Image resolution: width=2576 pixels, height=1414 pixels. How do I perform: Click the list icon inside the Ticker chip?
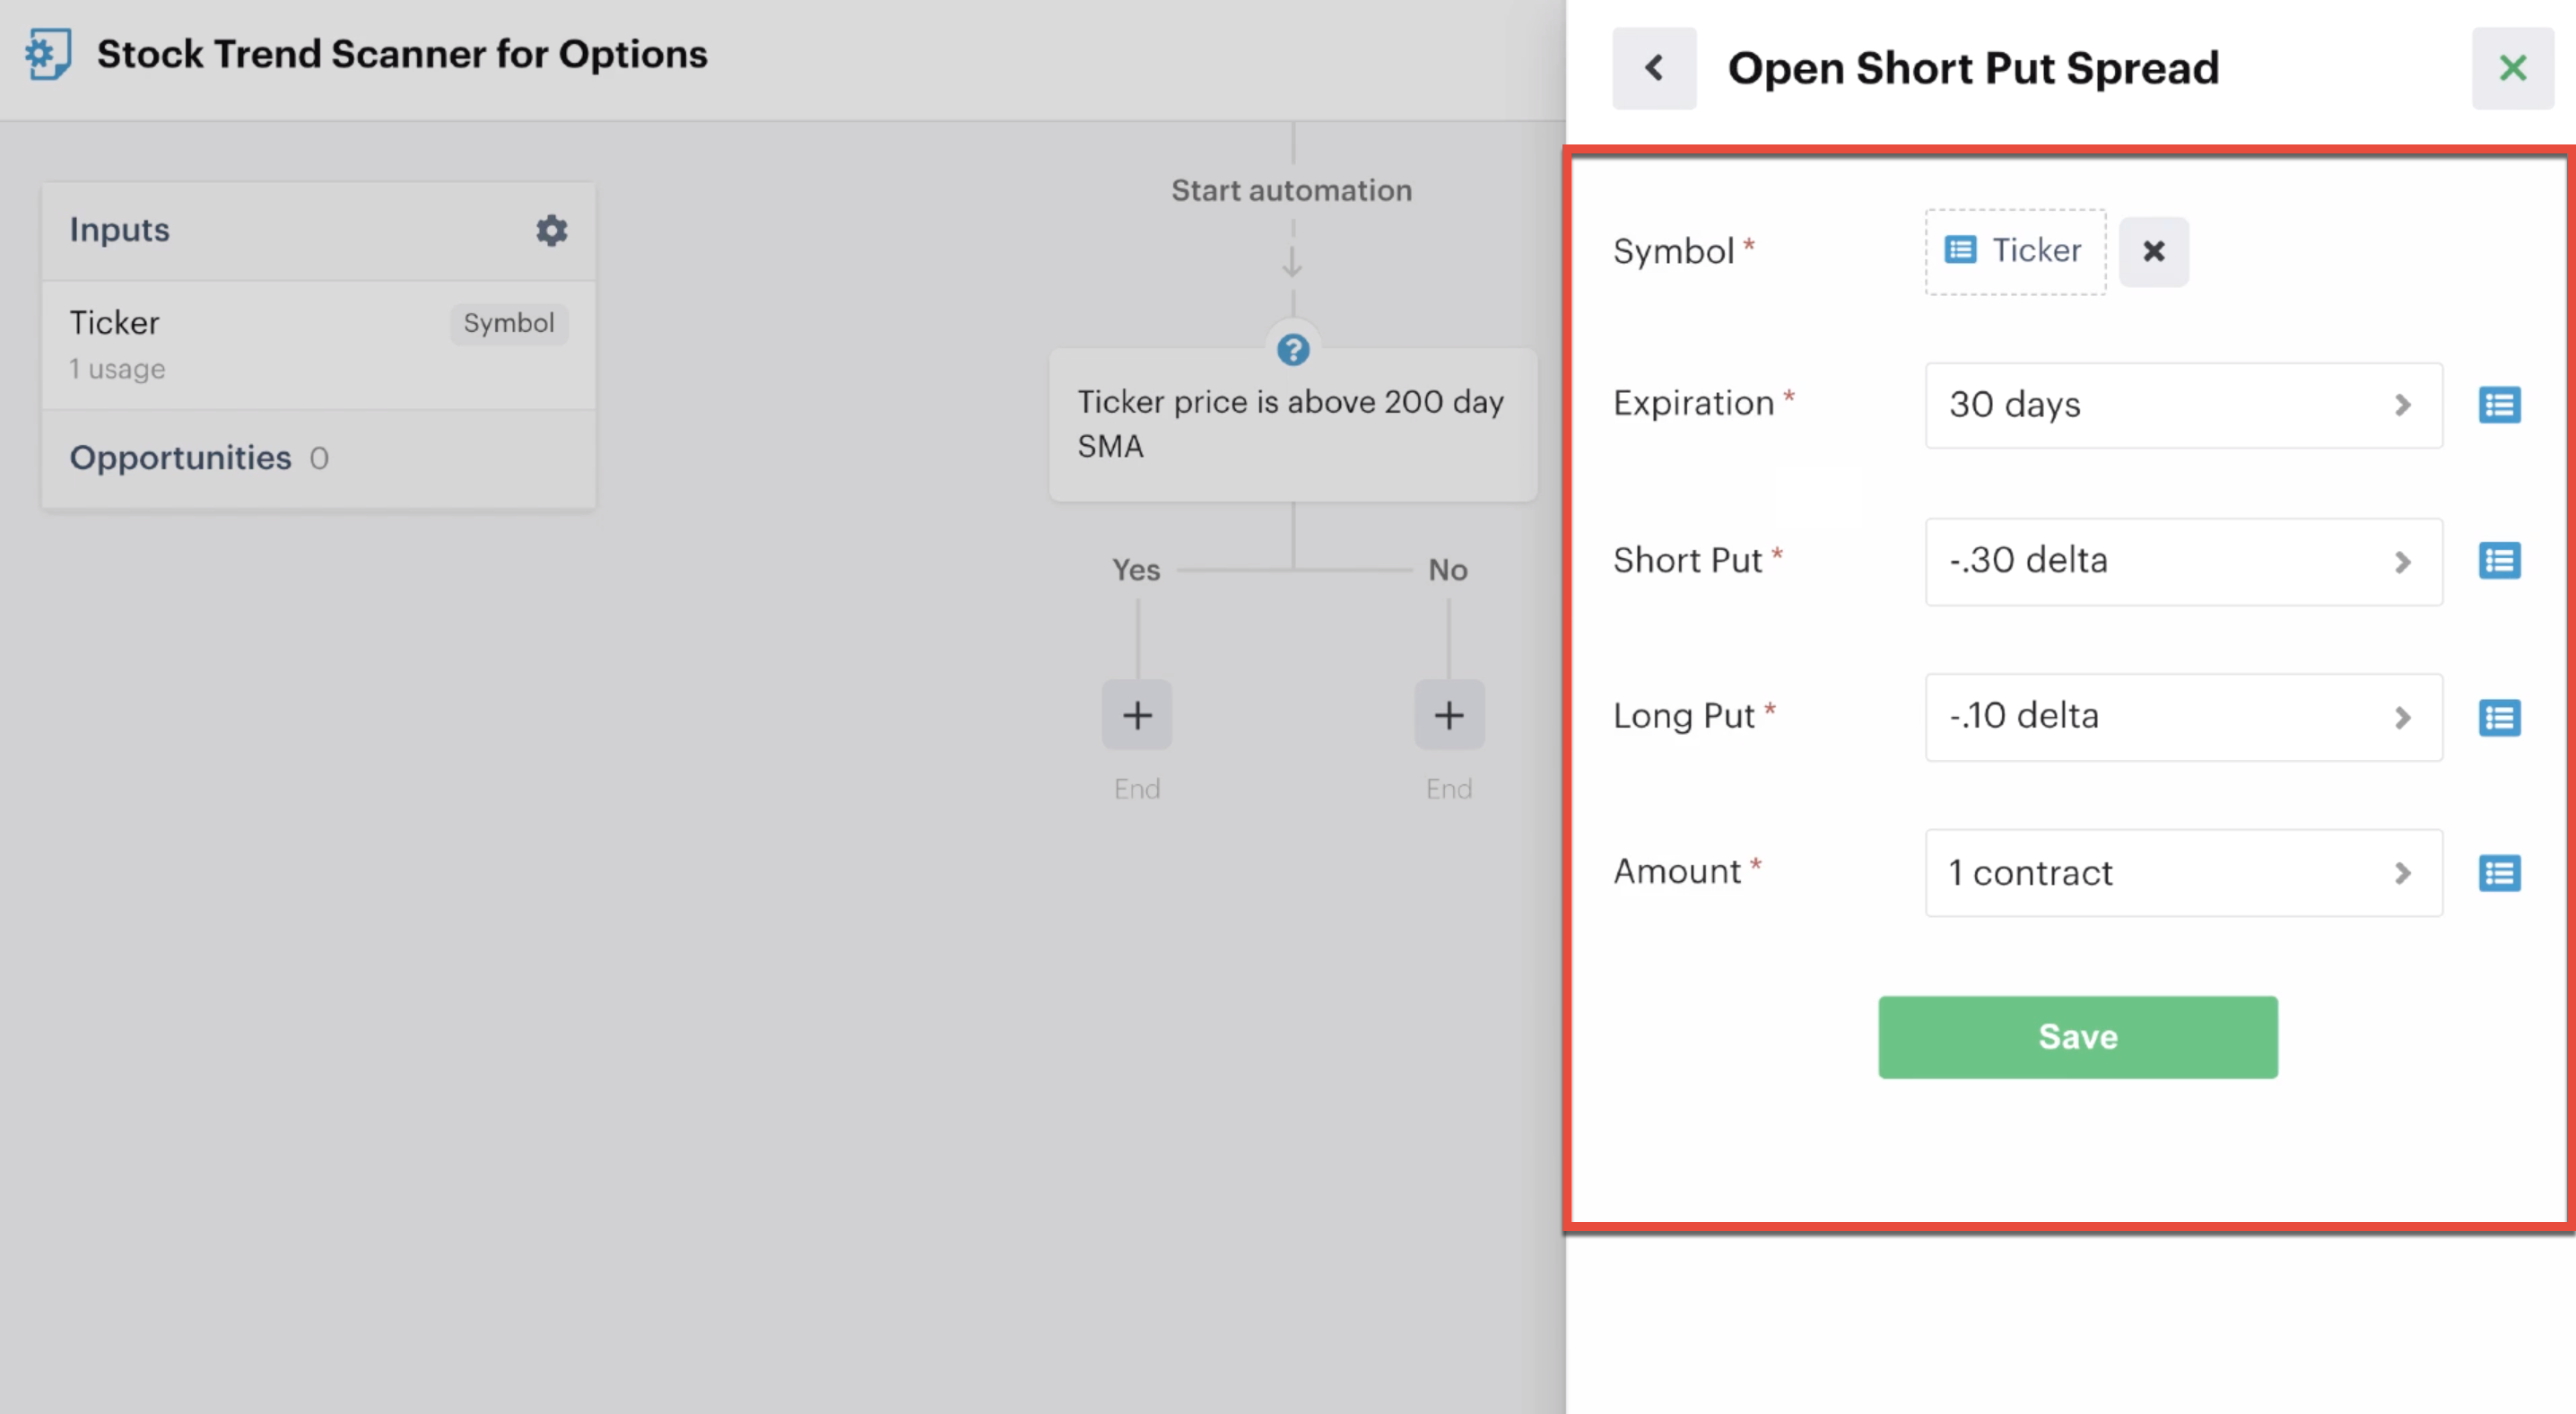point(1960,249)
